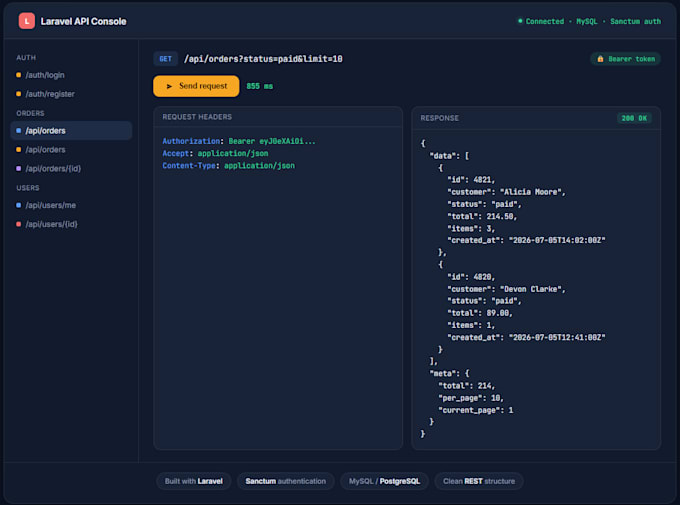The height and width of the screenshot is (505, 680).
Task: Click the USERS section heading
Action: (28, 188)
